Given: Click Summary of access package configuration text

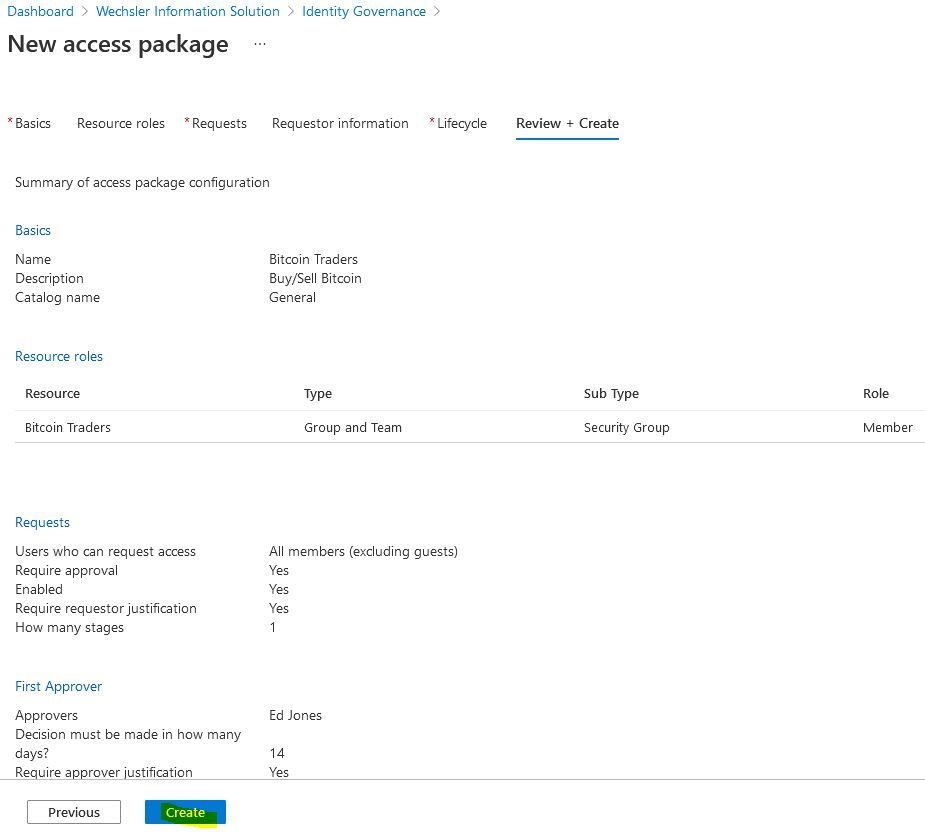Looking at the screenshot, I should (142, 182).
